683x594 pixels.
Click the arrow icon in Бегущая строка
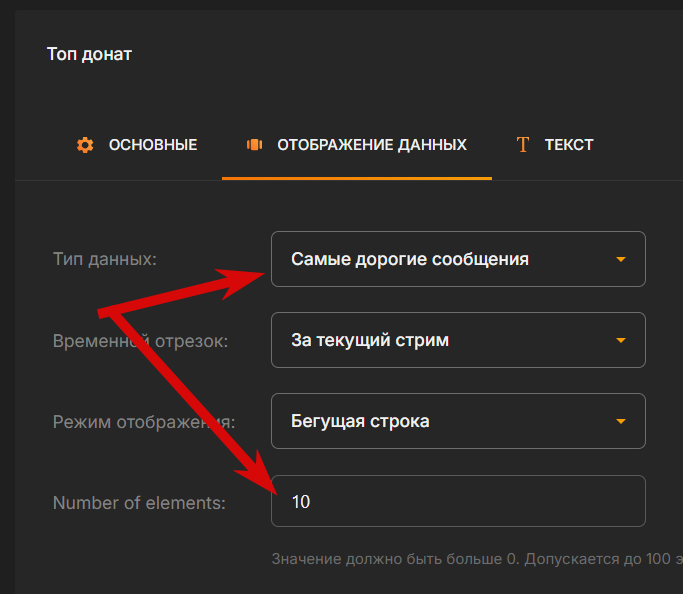(x=621, y=421)
